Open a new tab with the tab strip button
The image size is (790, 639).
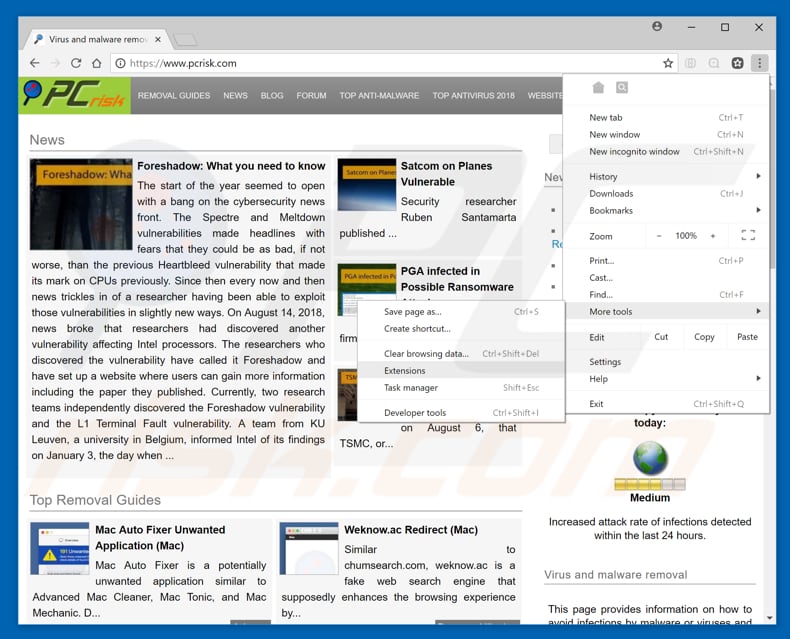pos(184,39)
